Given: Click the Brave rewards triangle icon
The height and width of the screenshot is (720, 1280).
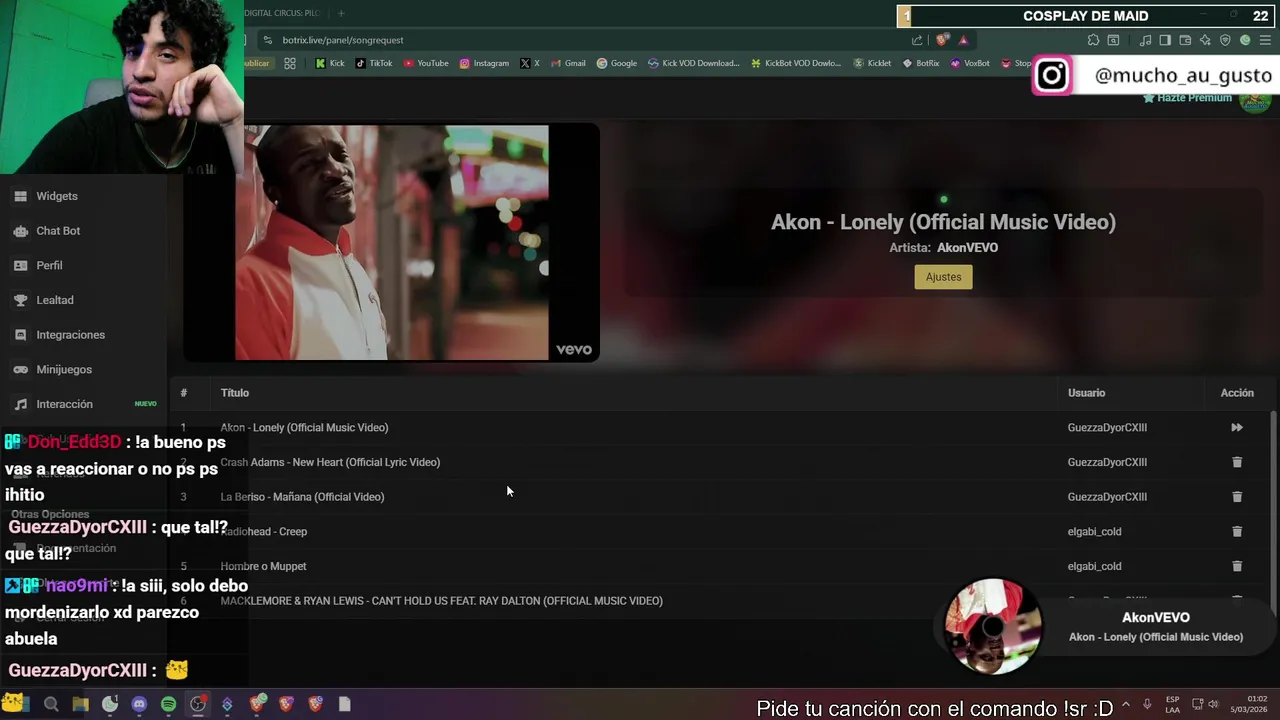Looking at the screenshot, I should tap(963, 40).
